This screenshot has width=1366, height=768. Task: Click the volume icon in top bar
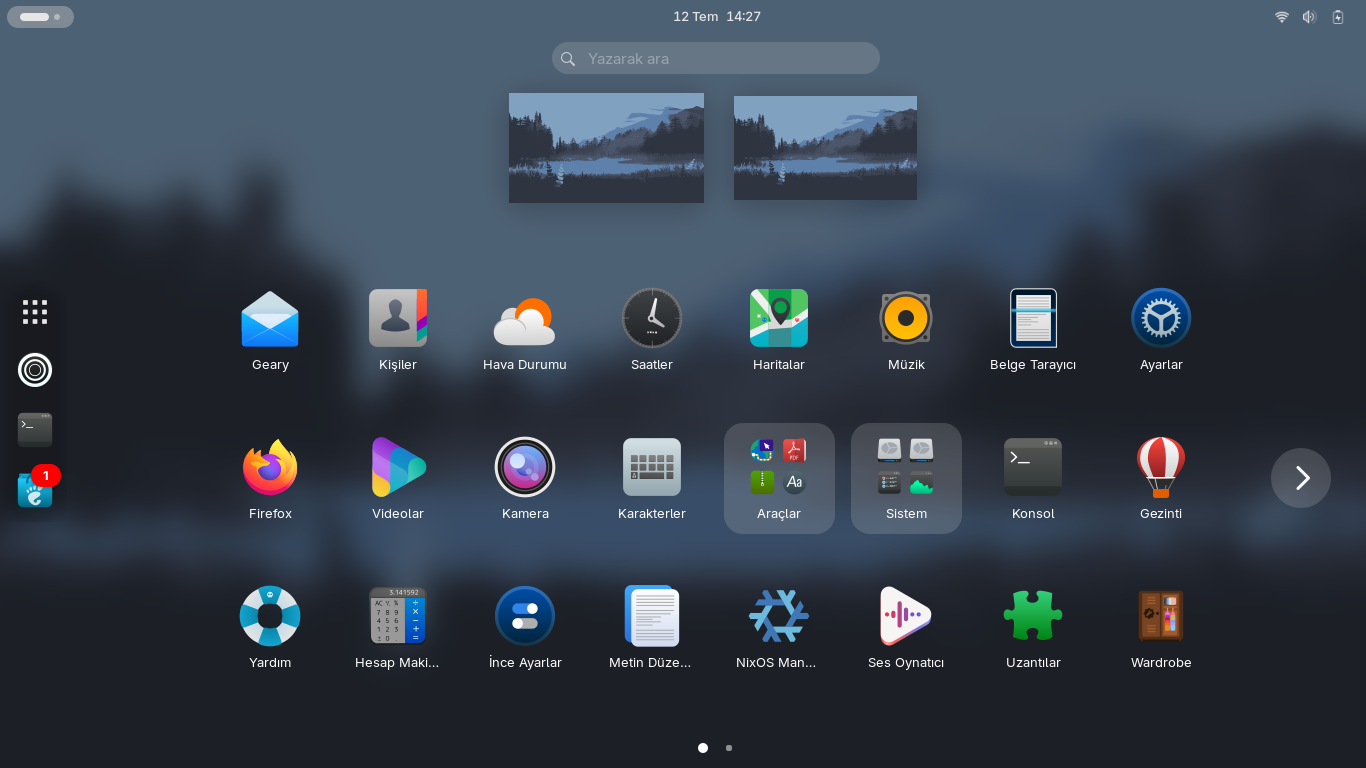coord(1310,17)
